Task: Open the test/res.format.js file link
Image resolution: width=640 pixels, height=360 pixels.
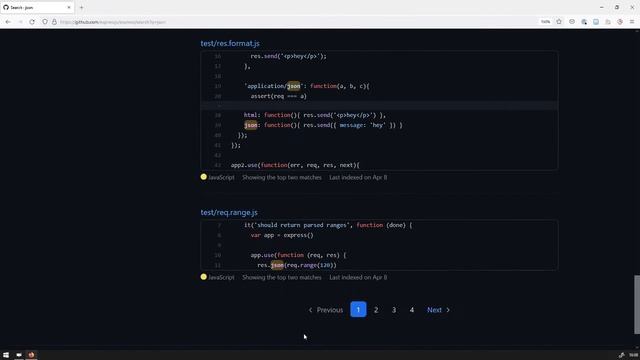Action: pyautogui.click(x=230, y=43)
